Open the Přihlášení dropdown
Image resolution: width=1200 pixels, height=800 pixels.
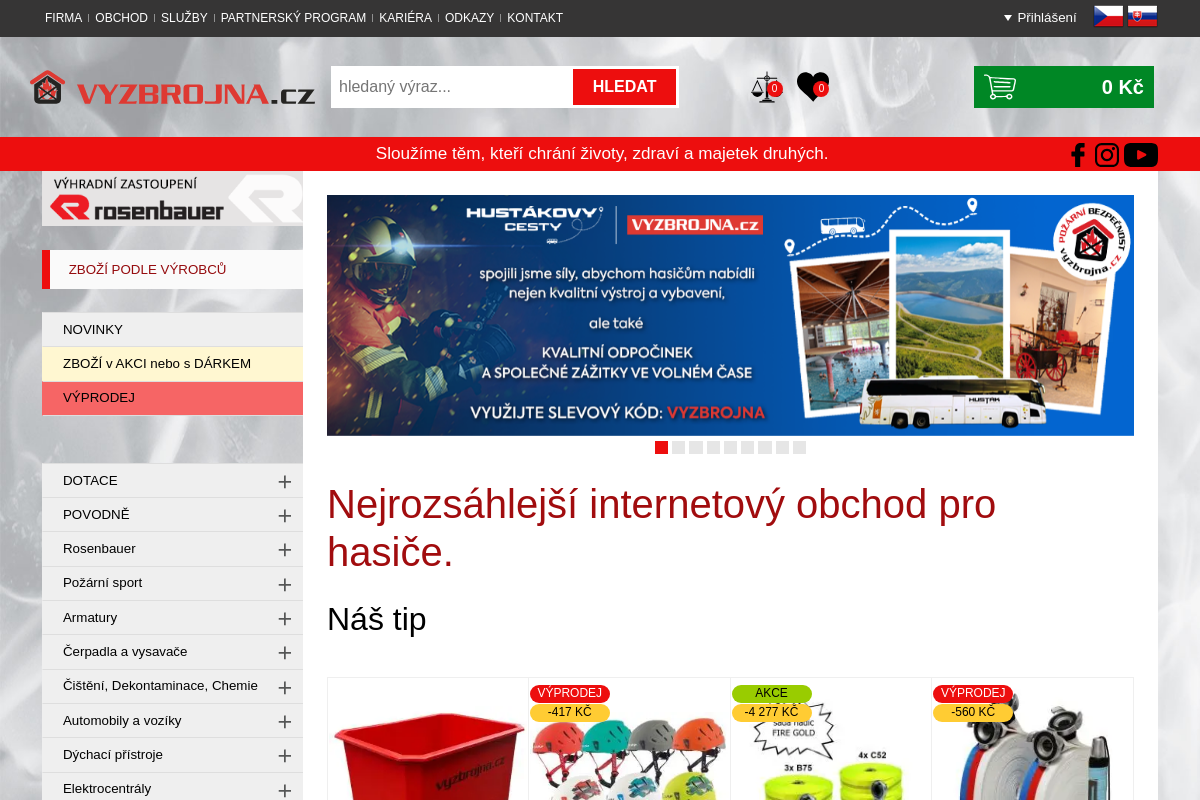pos(1040,17)
